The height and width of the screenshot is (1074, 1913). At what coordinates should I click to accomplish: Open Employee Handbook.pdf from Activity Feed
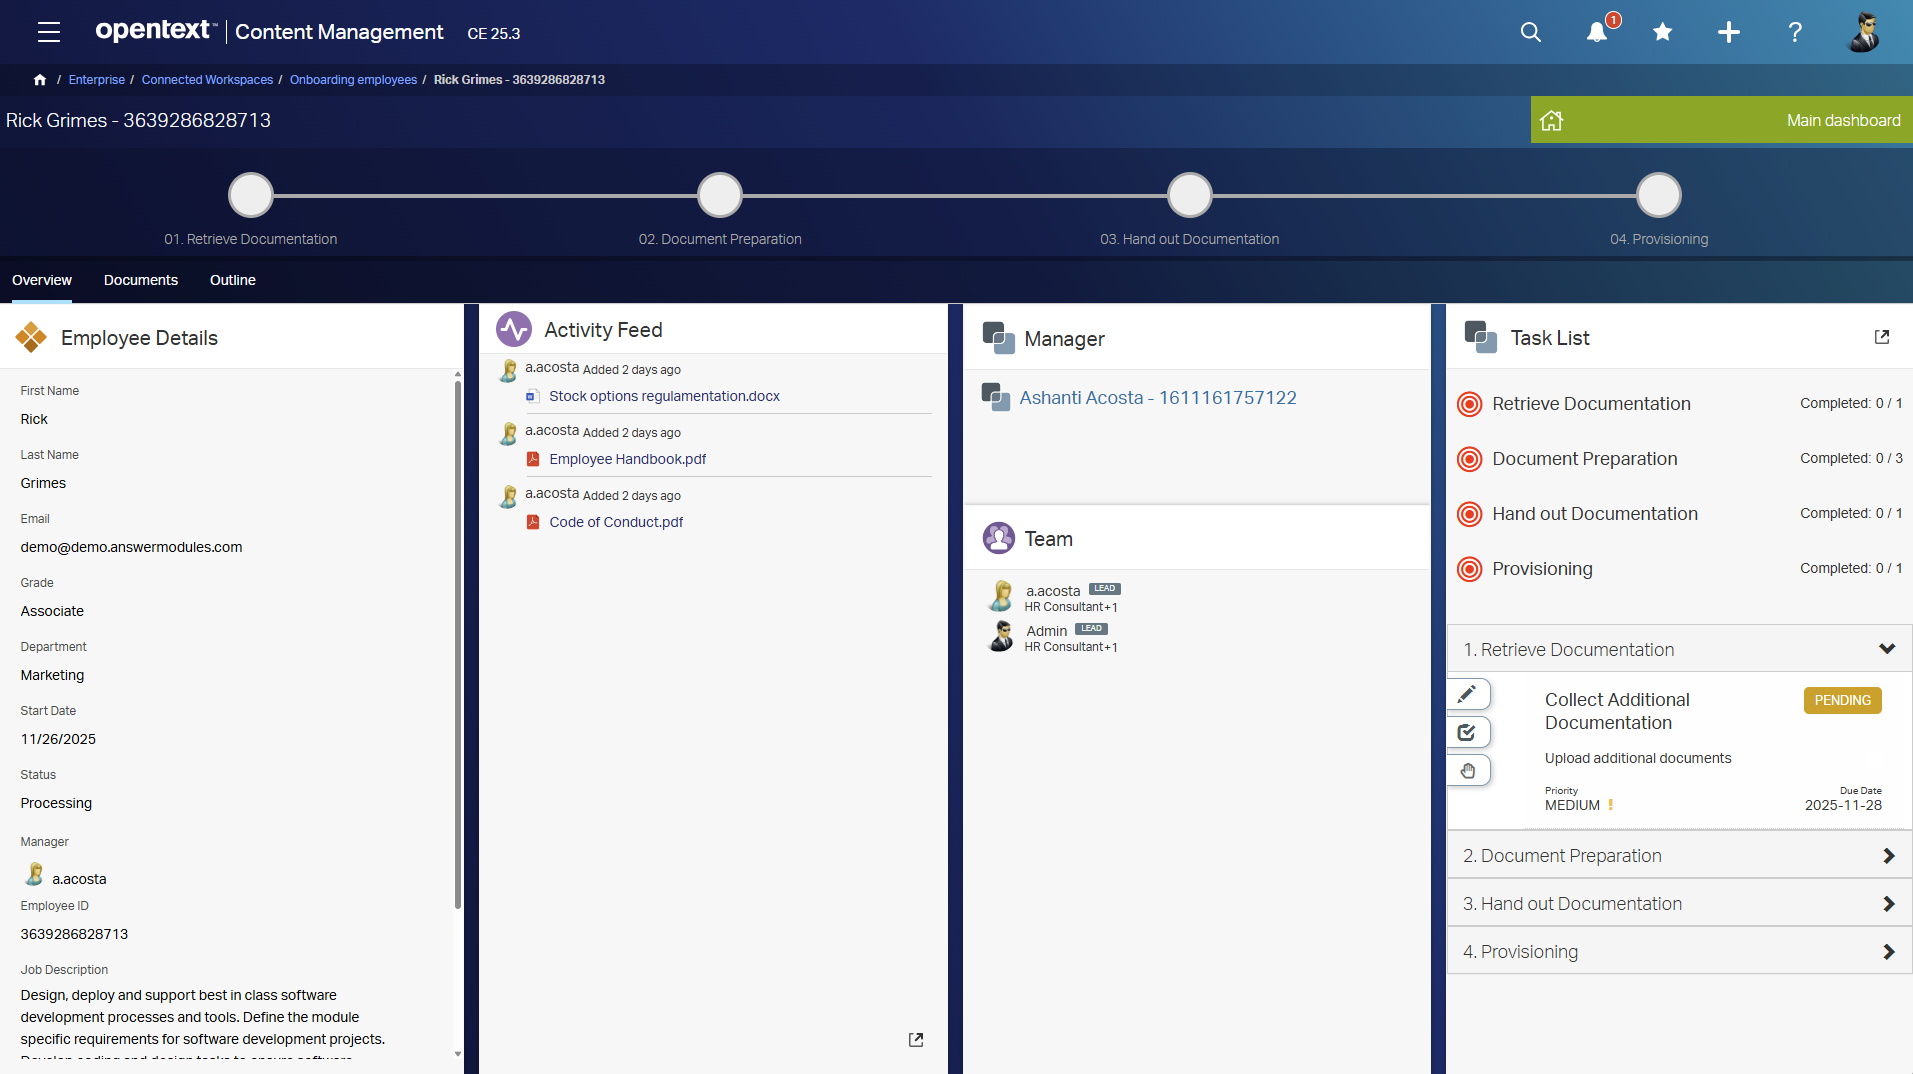(x=627, y=459)
